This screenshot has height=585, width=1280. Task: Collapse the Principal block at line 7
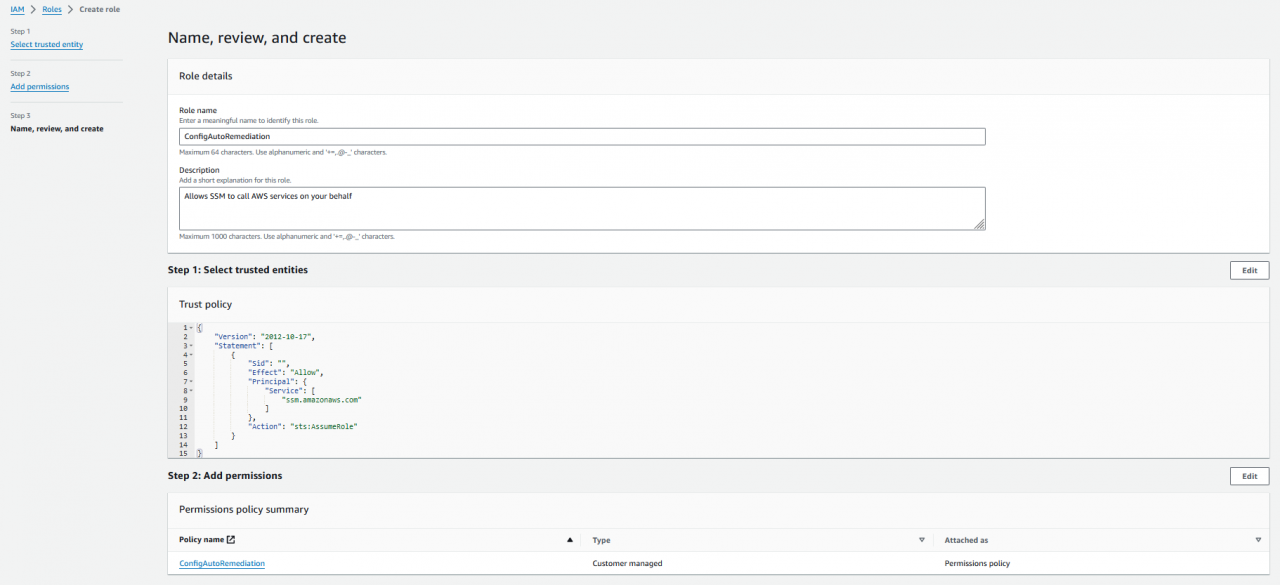click(x=190, y=381)
